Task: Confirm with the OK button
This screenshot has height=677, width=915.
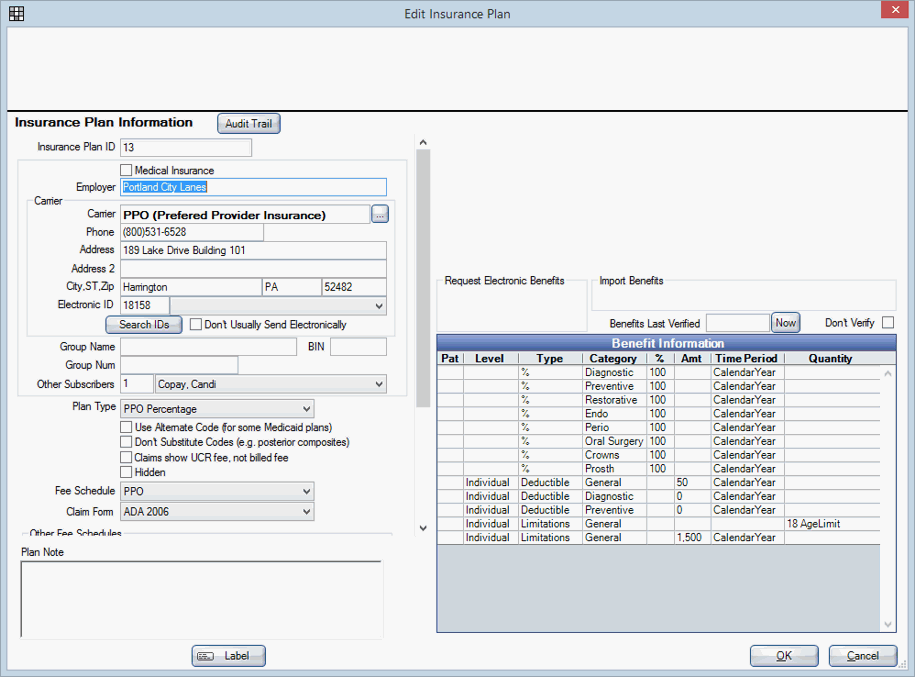Action: click(784, 656)
